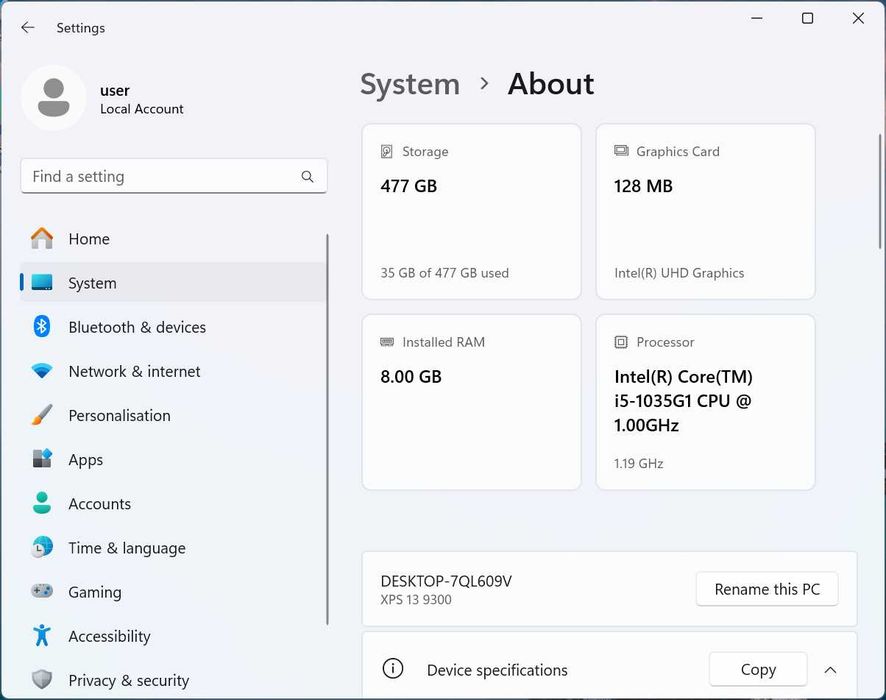
Task: Click the Gaming controller icon
Action: point(42,592)
